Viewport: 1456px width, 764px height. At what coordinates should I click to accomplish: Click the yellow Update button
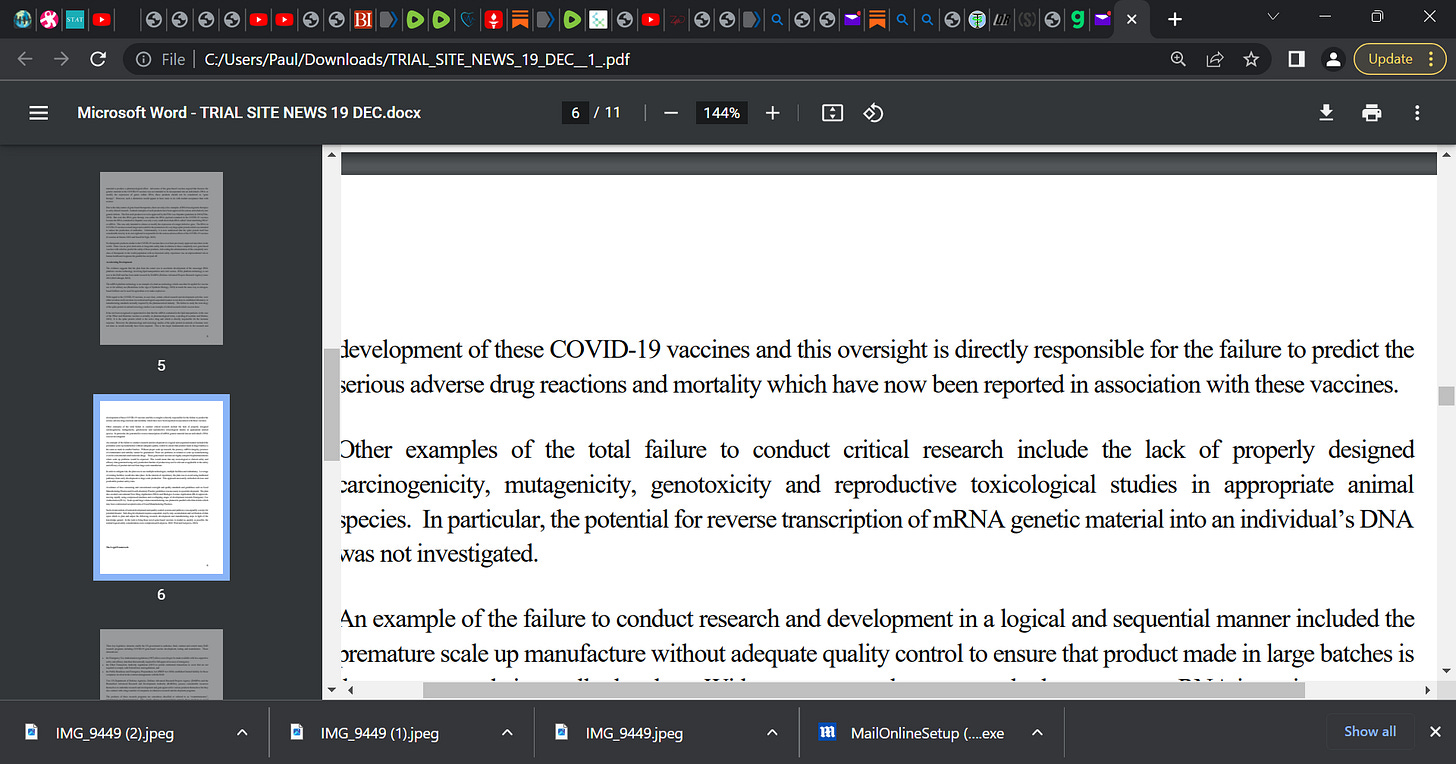[x=1391, y=59]
